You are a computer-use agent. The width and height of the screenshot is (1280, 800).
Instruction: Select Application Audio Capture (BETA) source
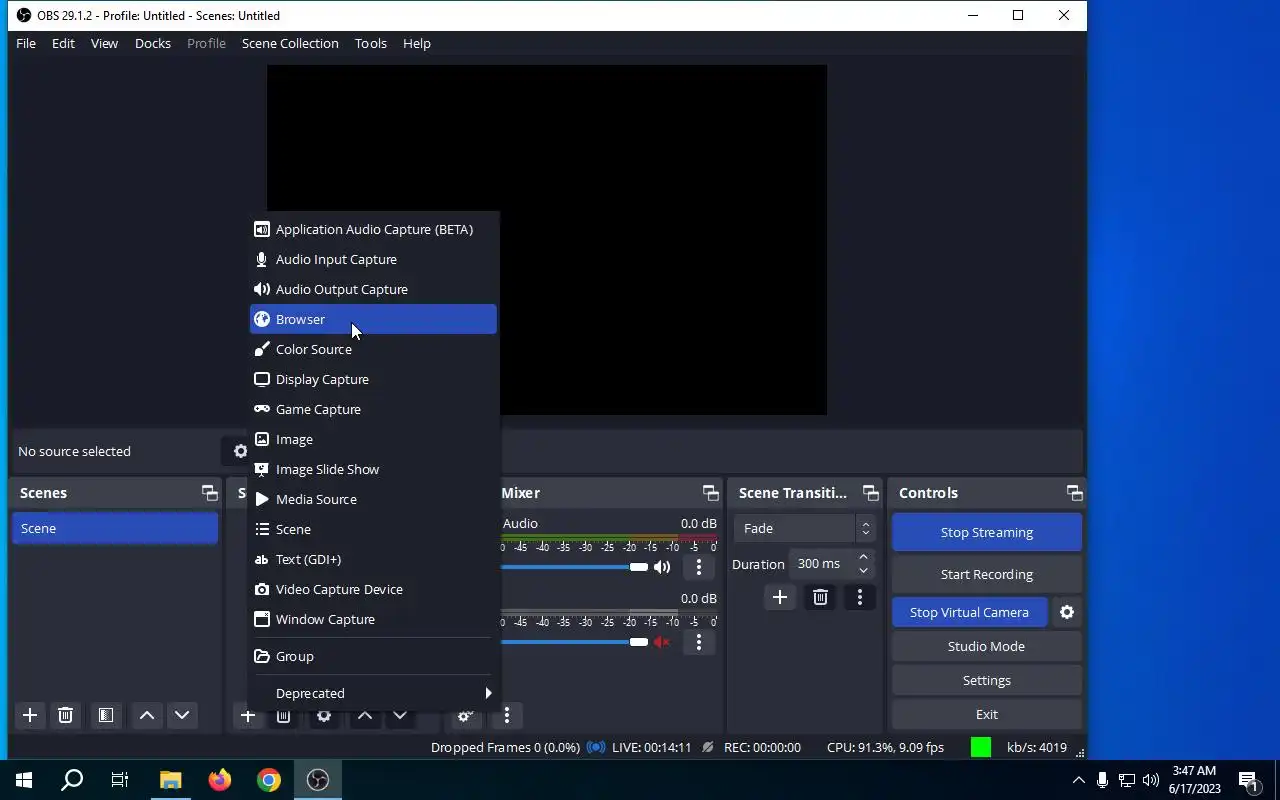373,229
